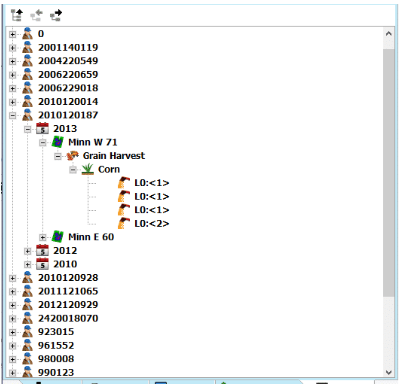Select the L0:<2> load label
Viewport: 399px width, 391px height.
152,224
